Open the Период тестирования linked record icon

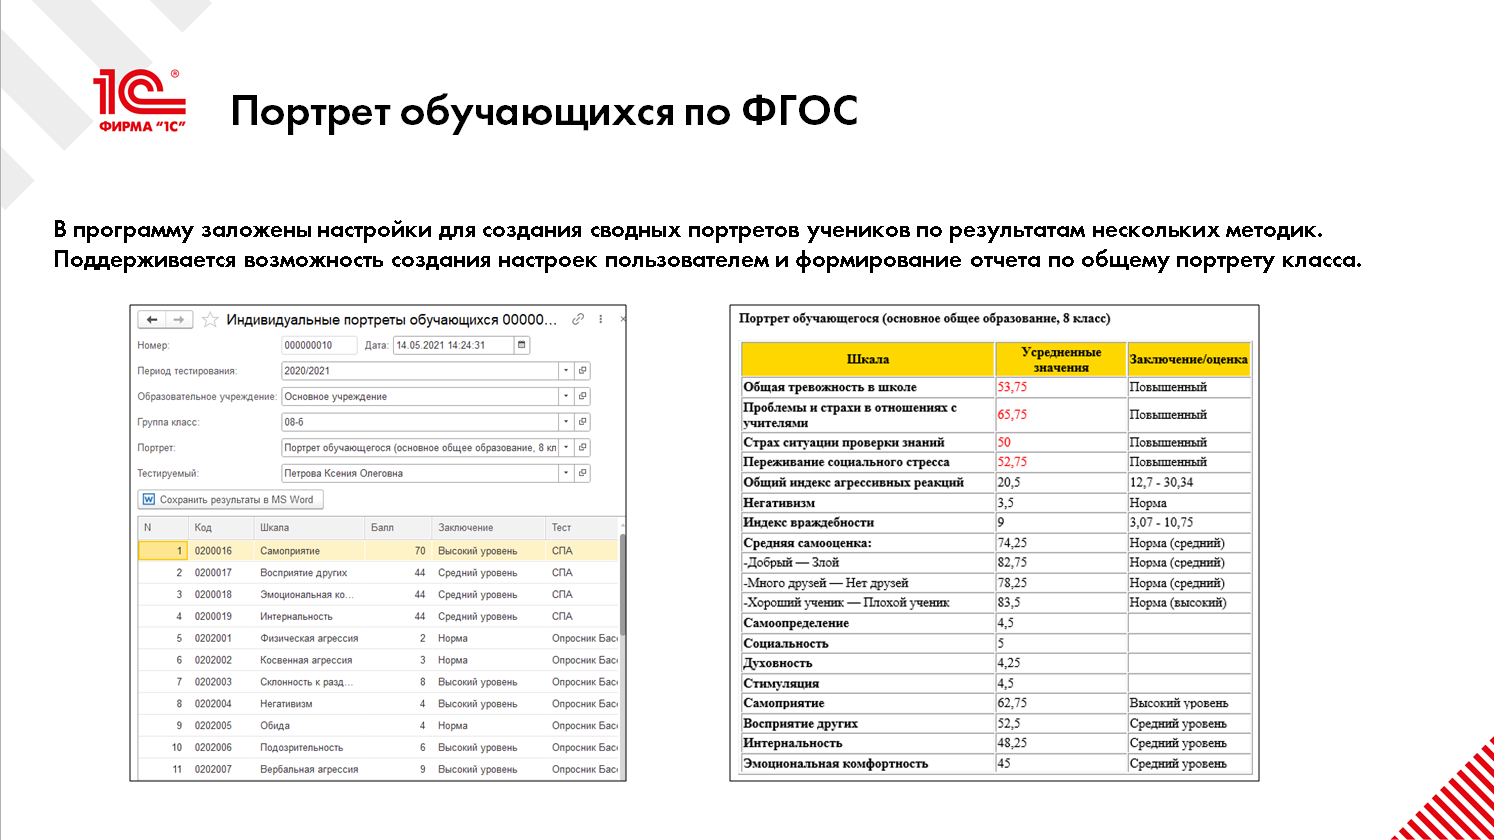click(x=583, y=371)
